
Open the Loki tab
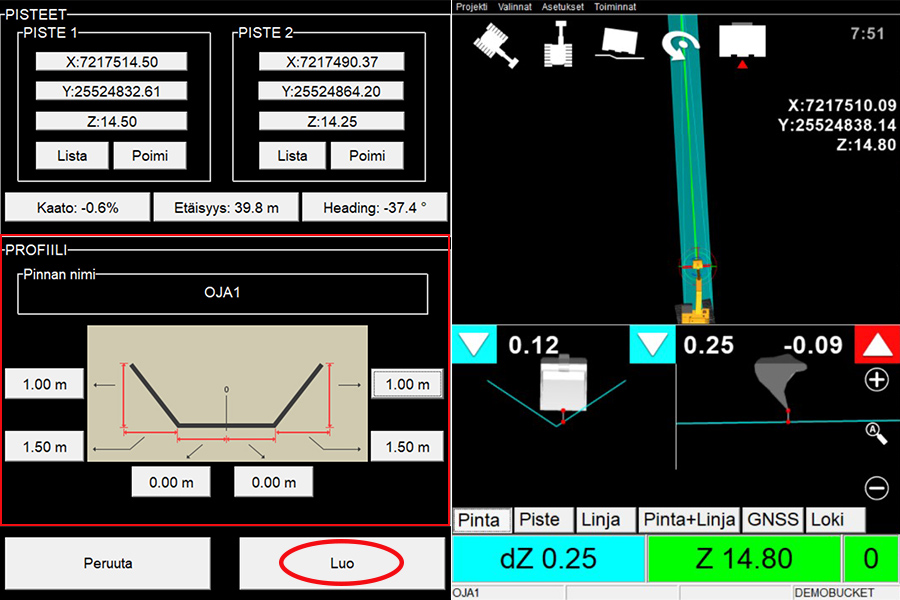point(827,520)
